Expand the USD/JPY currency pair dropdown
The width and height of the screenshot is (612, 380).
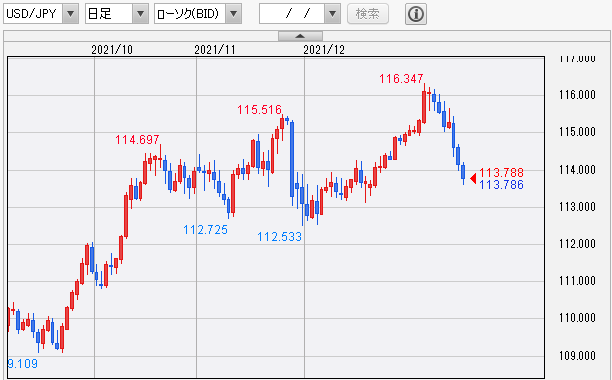tap(71, 14)
